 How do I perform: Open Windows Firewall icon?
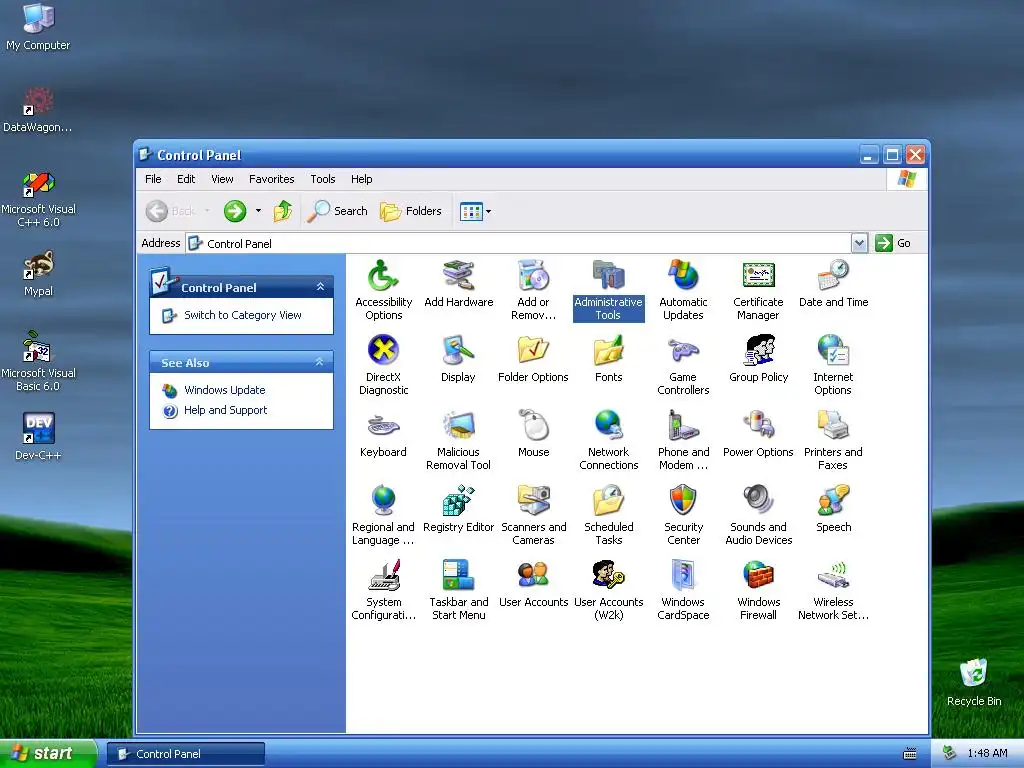click(758, 590)
